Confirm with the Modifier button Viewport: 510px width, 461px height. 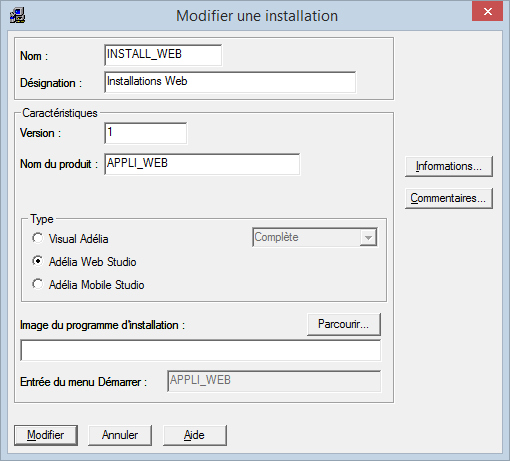point(46,435)
